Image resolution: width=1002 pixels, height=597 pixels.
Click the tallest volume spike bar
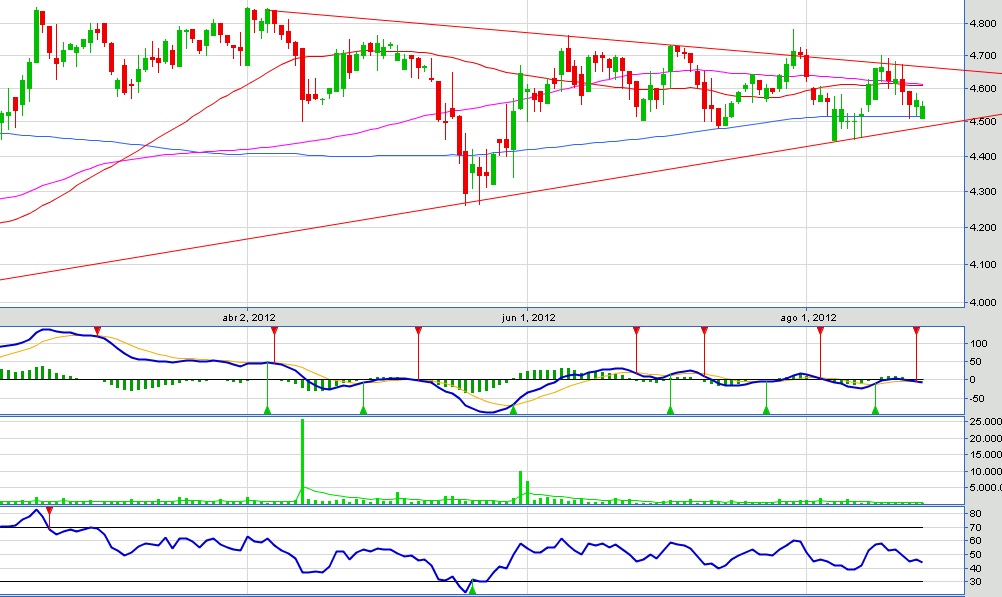(x=302, y=460)
